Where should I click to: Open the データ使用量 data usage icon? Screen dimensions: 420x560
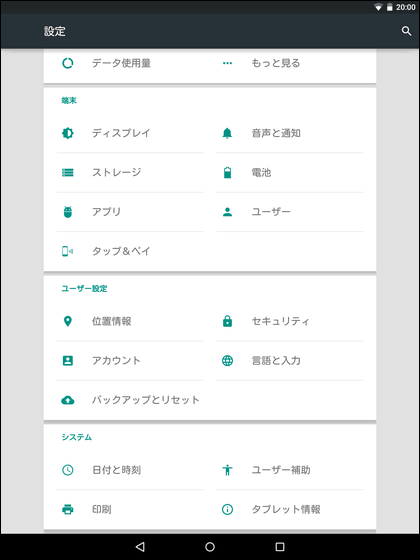[x=68, y=63]
